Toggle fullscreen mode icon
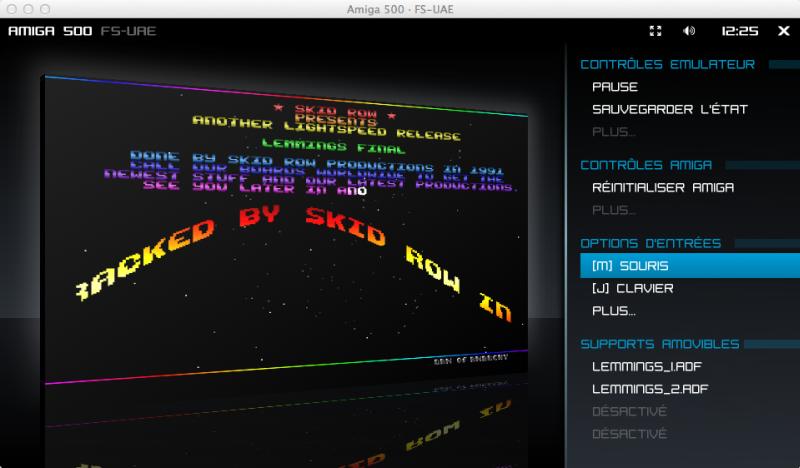The image size is (800, 468). coord(655,31)
